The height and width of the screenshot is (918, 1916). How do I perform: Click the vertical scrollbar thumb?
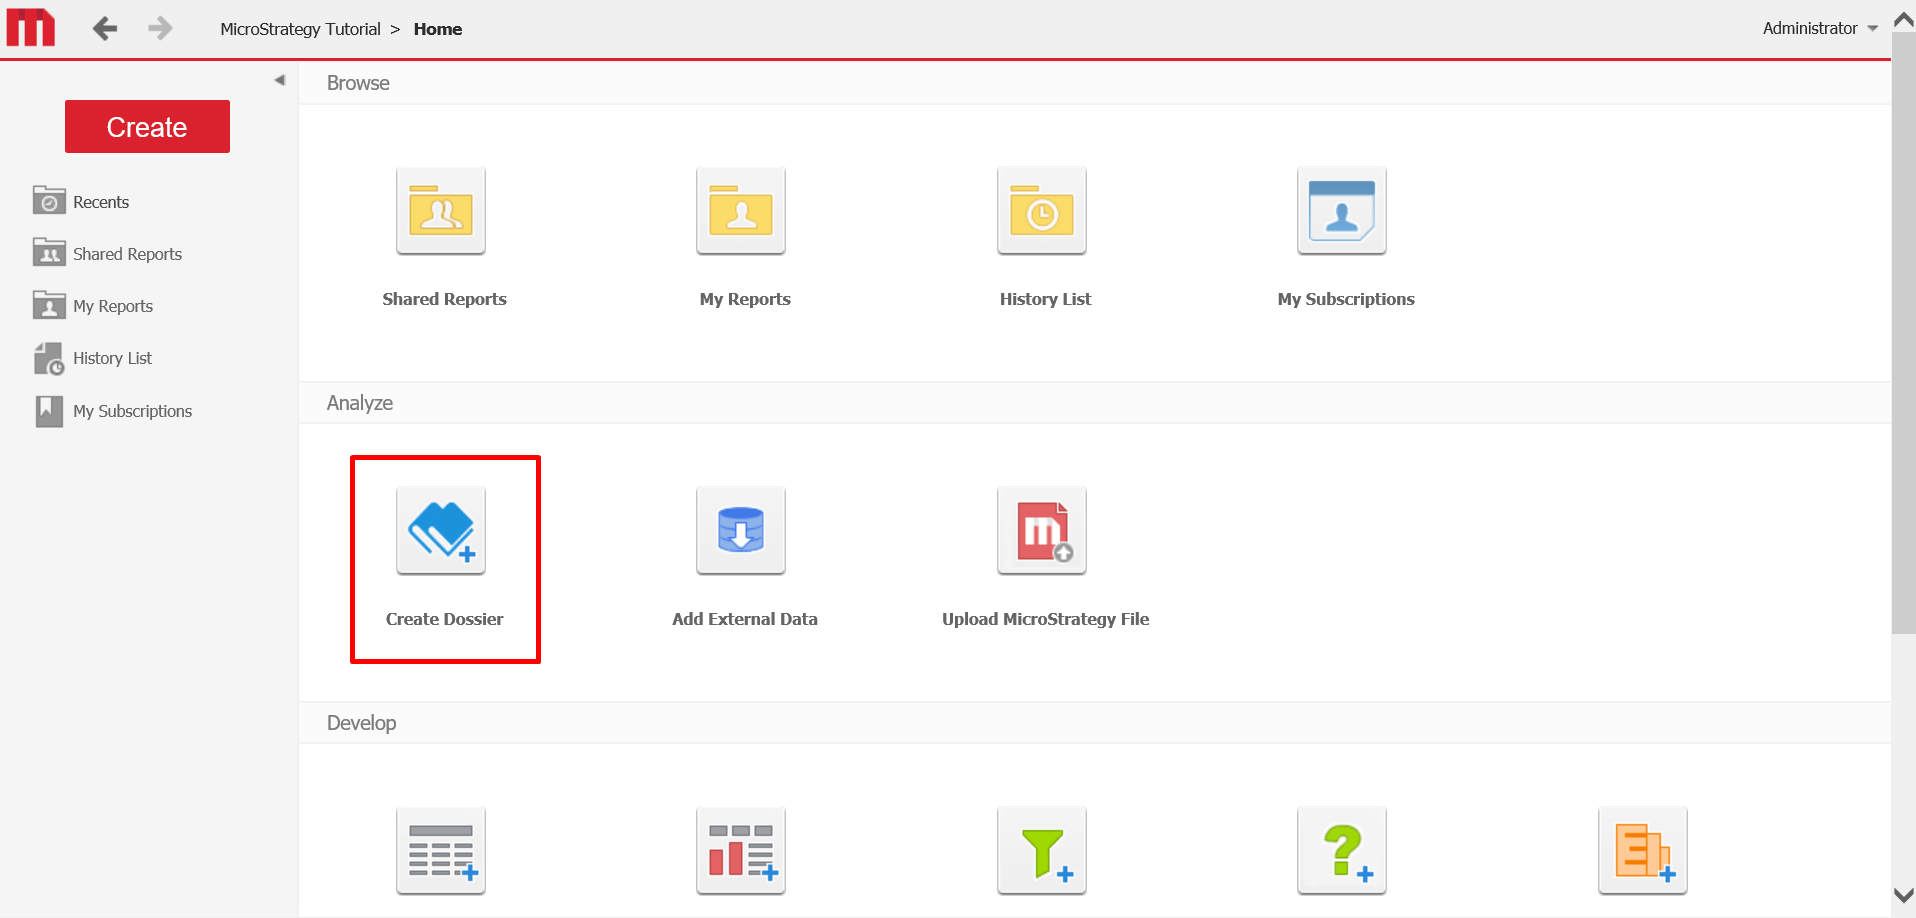(1904, 335)
